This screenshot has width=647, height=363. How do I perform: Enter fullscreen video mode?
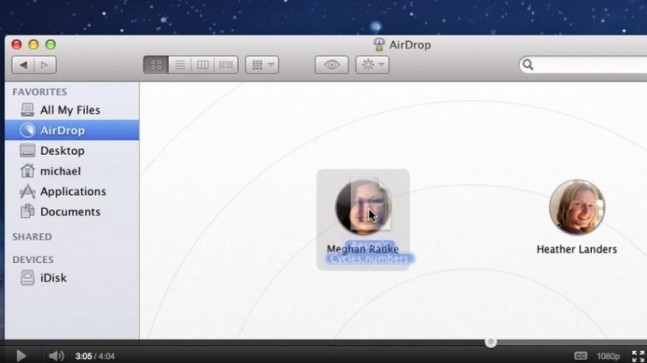click(638, 356)
